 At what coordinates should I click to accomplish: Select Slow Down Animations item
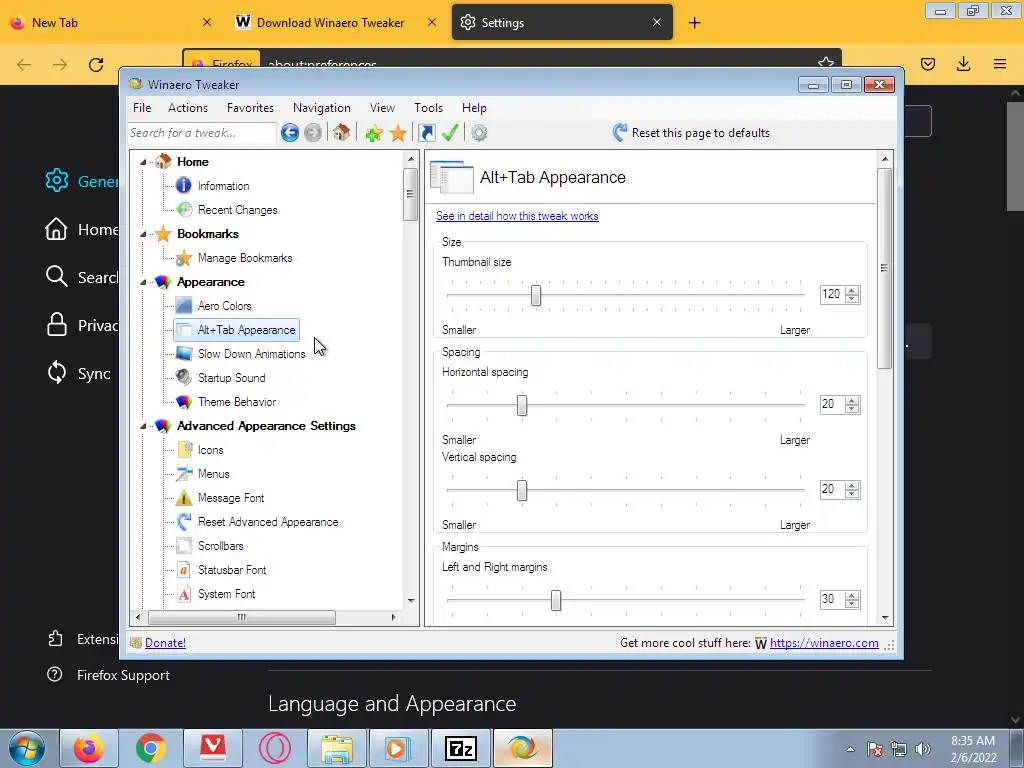click(x=251, y=354)
